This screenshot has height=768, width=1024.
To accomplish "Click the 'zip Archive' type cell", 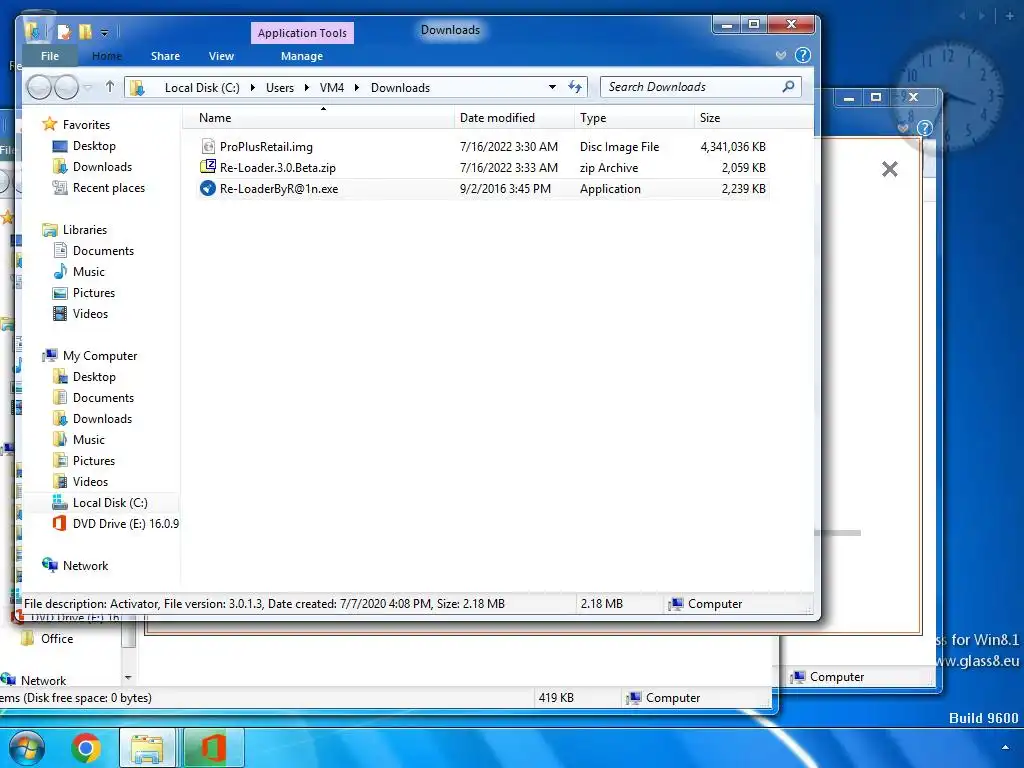I will click(609, 168).
